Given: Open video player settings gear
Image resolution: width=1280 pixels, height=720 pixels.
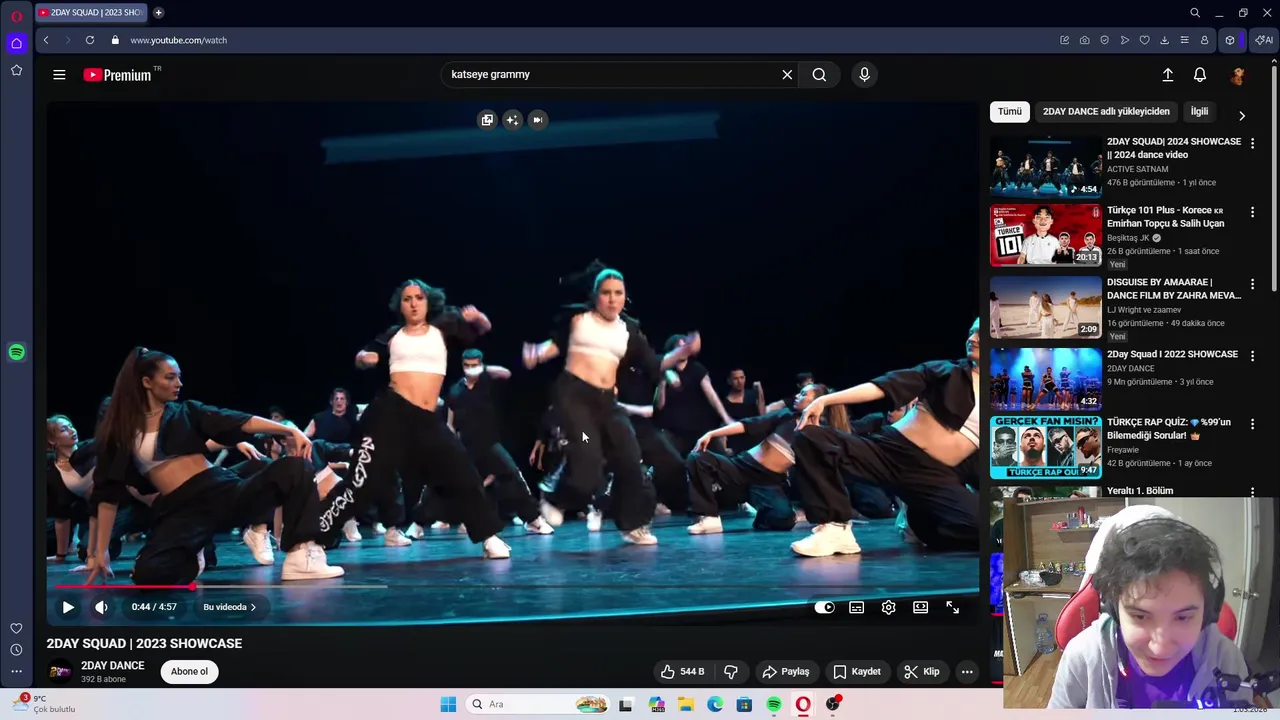Looking at the screenshot, I should [x=888, y=607].
